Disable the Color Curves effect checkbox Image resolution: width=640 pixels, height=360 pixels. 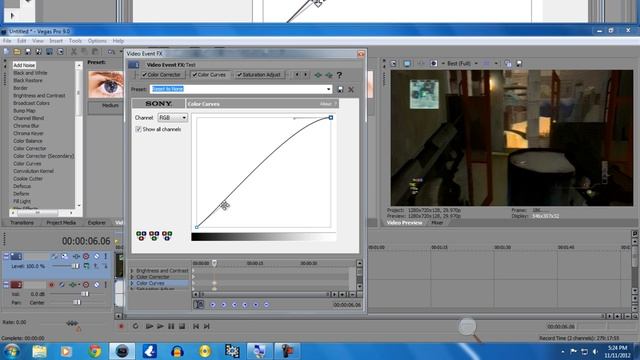(195, 75)
